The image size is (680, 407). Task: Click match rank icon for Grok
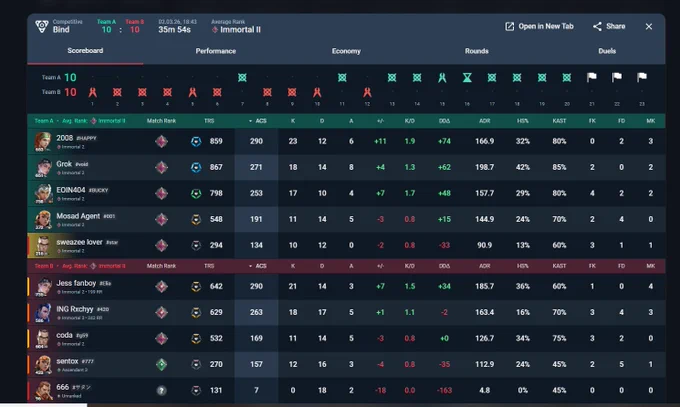(161, 167)
